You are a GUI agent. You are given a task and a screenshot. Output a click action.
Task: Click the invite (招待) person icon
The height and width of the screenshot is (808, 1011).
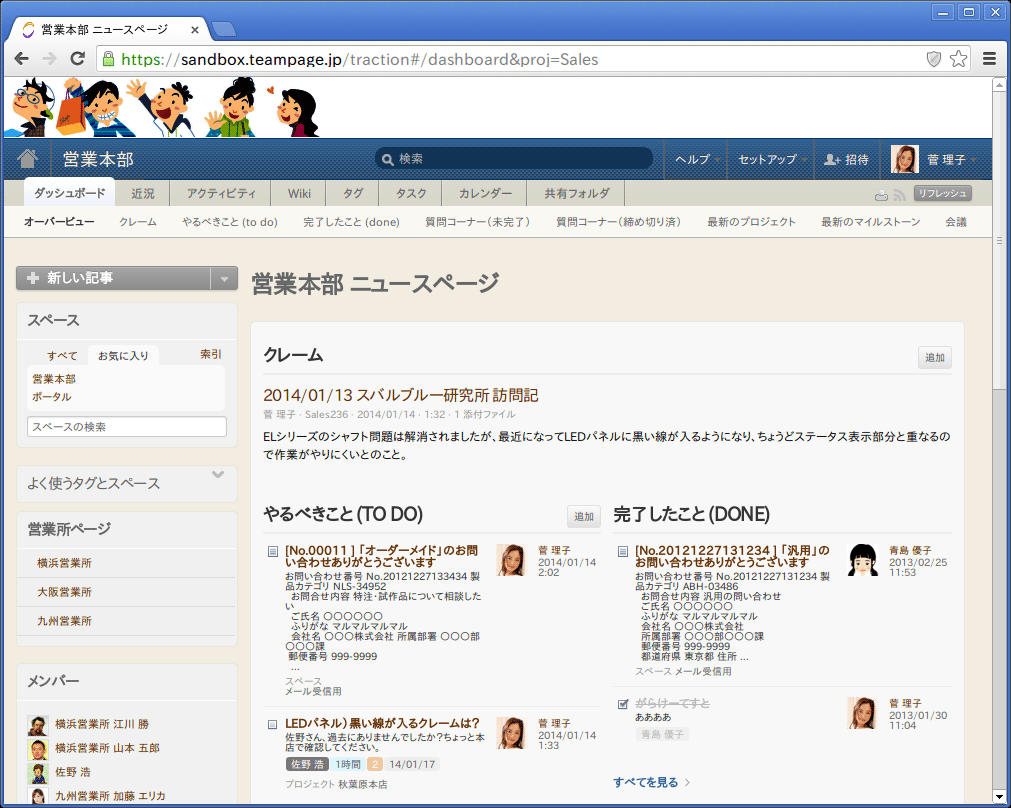[832, 160]
